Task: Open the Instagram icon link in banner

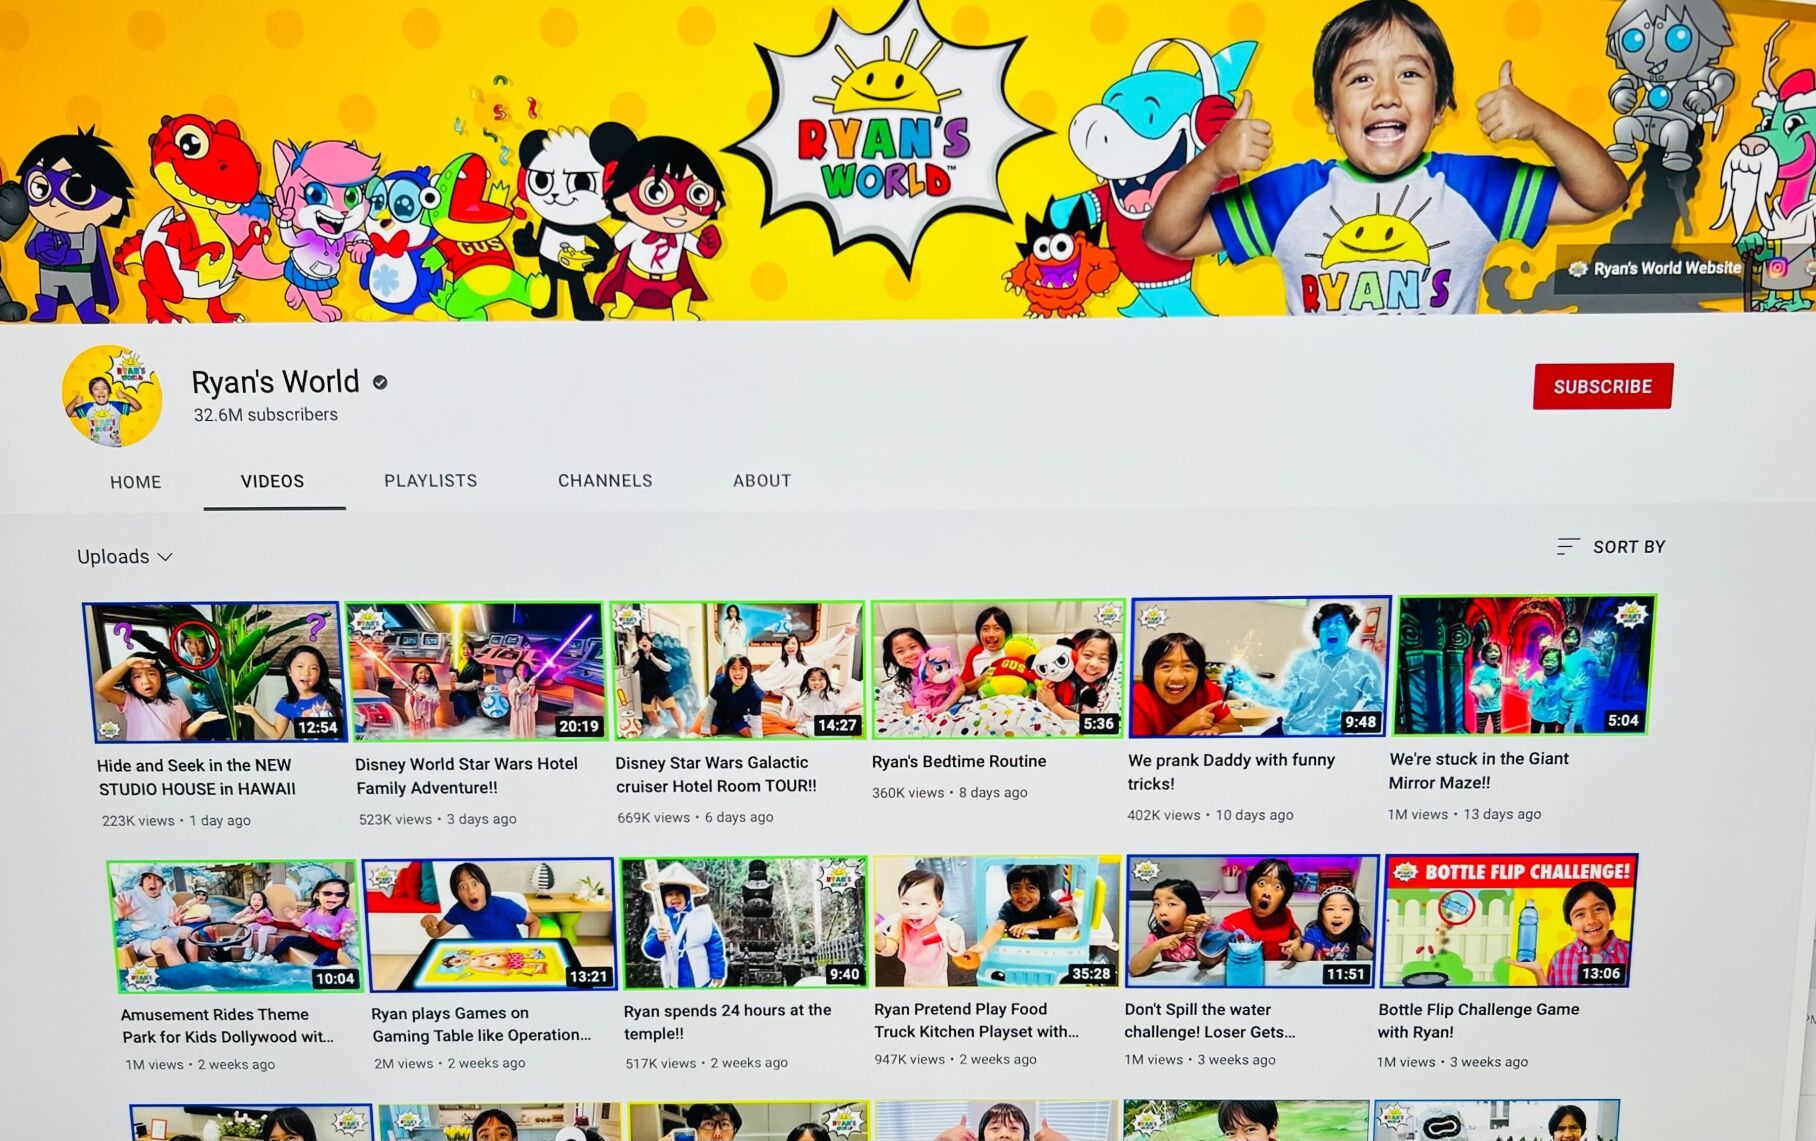Action: (1776, 267)
